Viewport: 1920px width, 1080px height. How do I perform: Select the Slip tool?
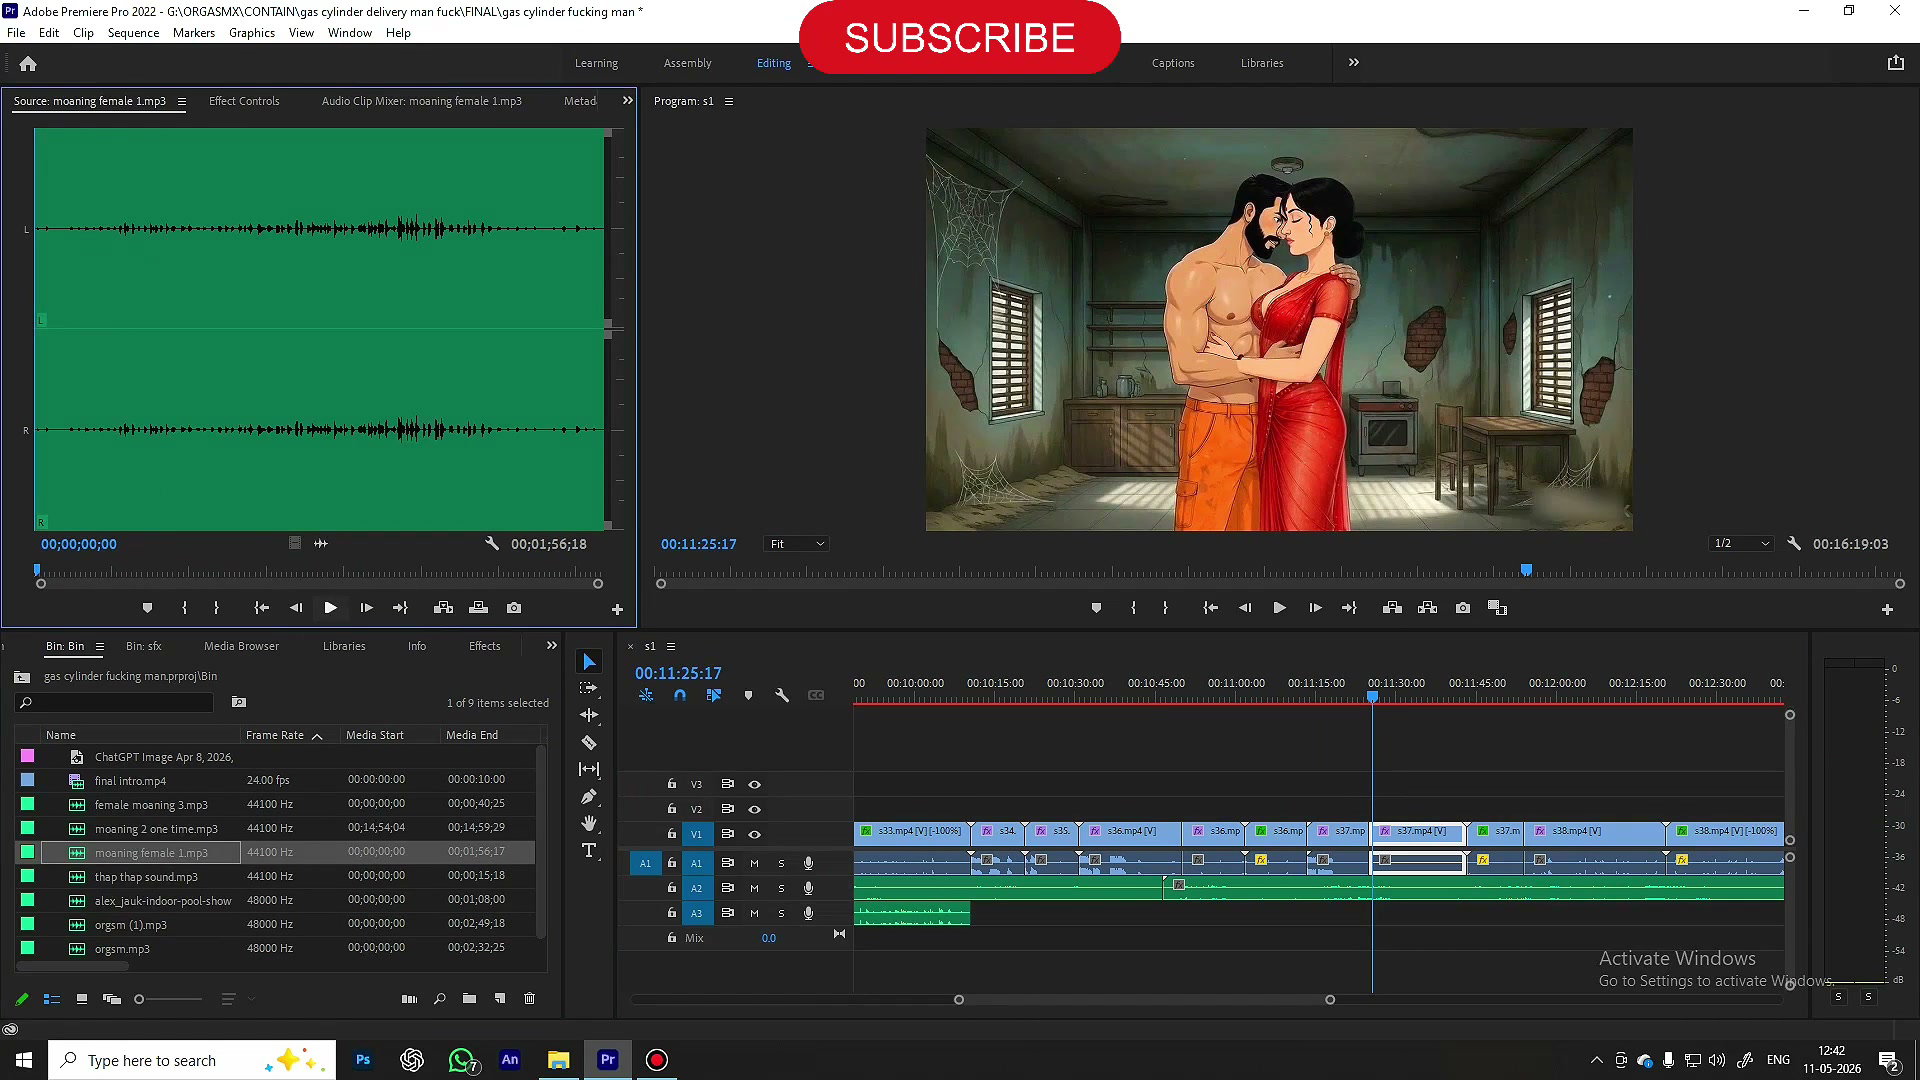[x=589, y=769]
